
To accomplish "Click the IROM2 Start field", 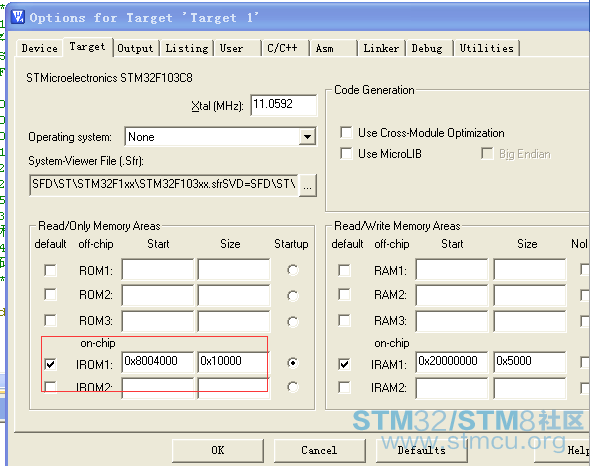I will [158, 388].
